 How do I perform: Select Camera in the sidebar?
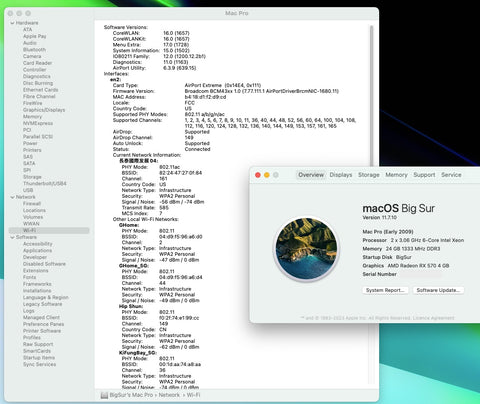pos(32,56)
